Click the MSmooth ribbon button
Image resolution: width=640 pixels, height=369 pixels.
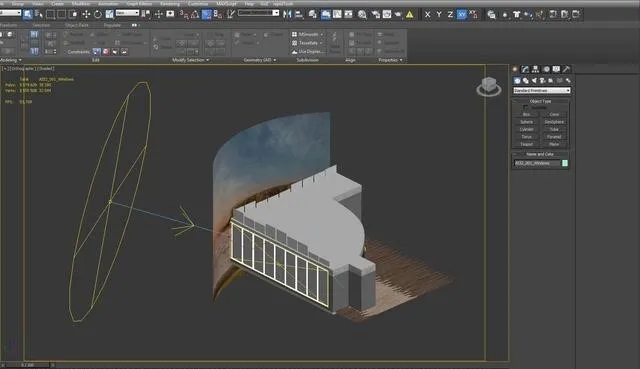click(x=307, y=34)
